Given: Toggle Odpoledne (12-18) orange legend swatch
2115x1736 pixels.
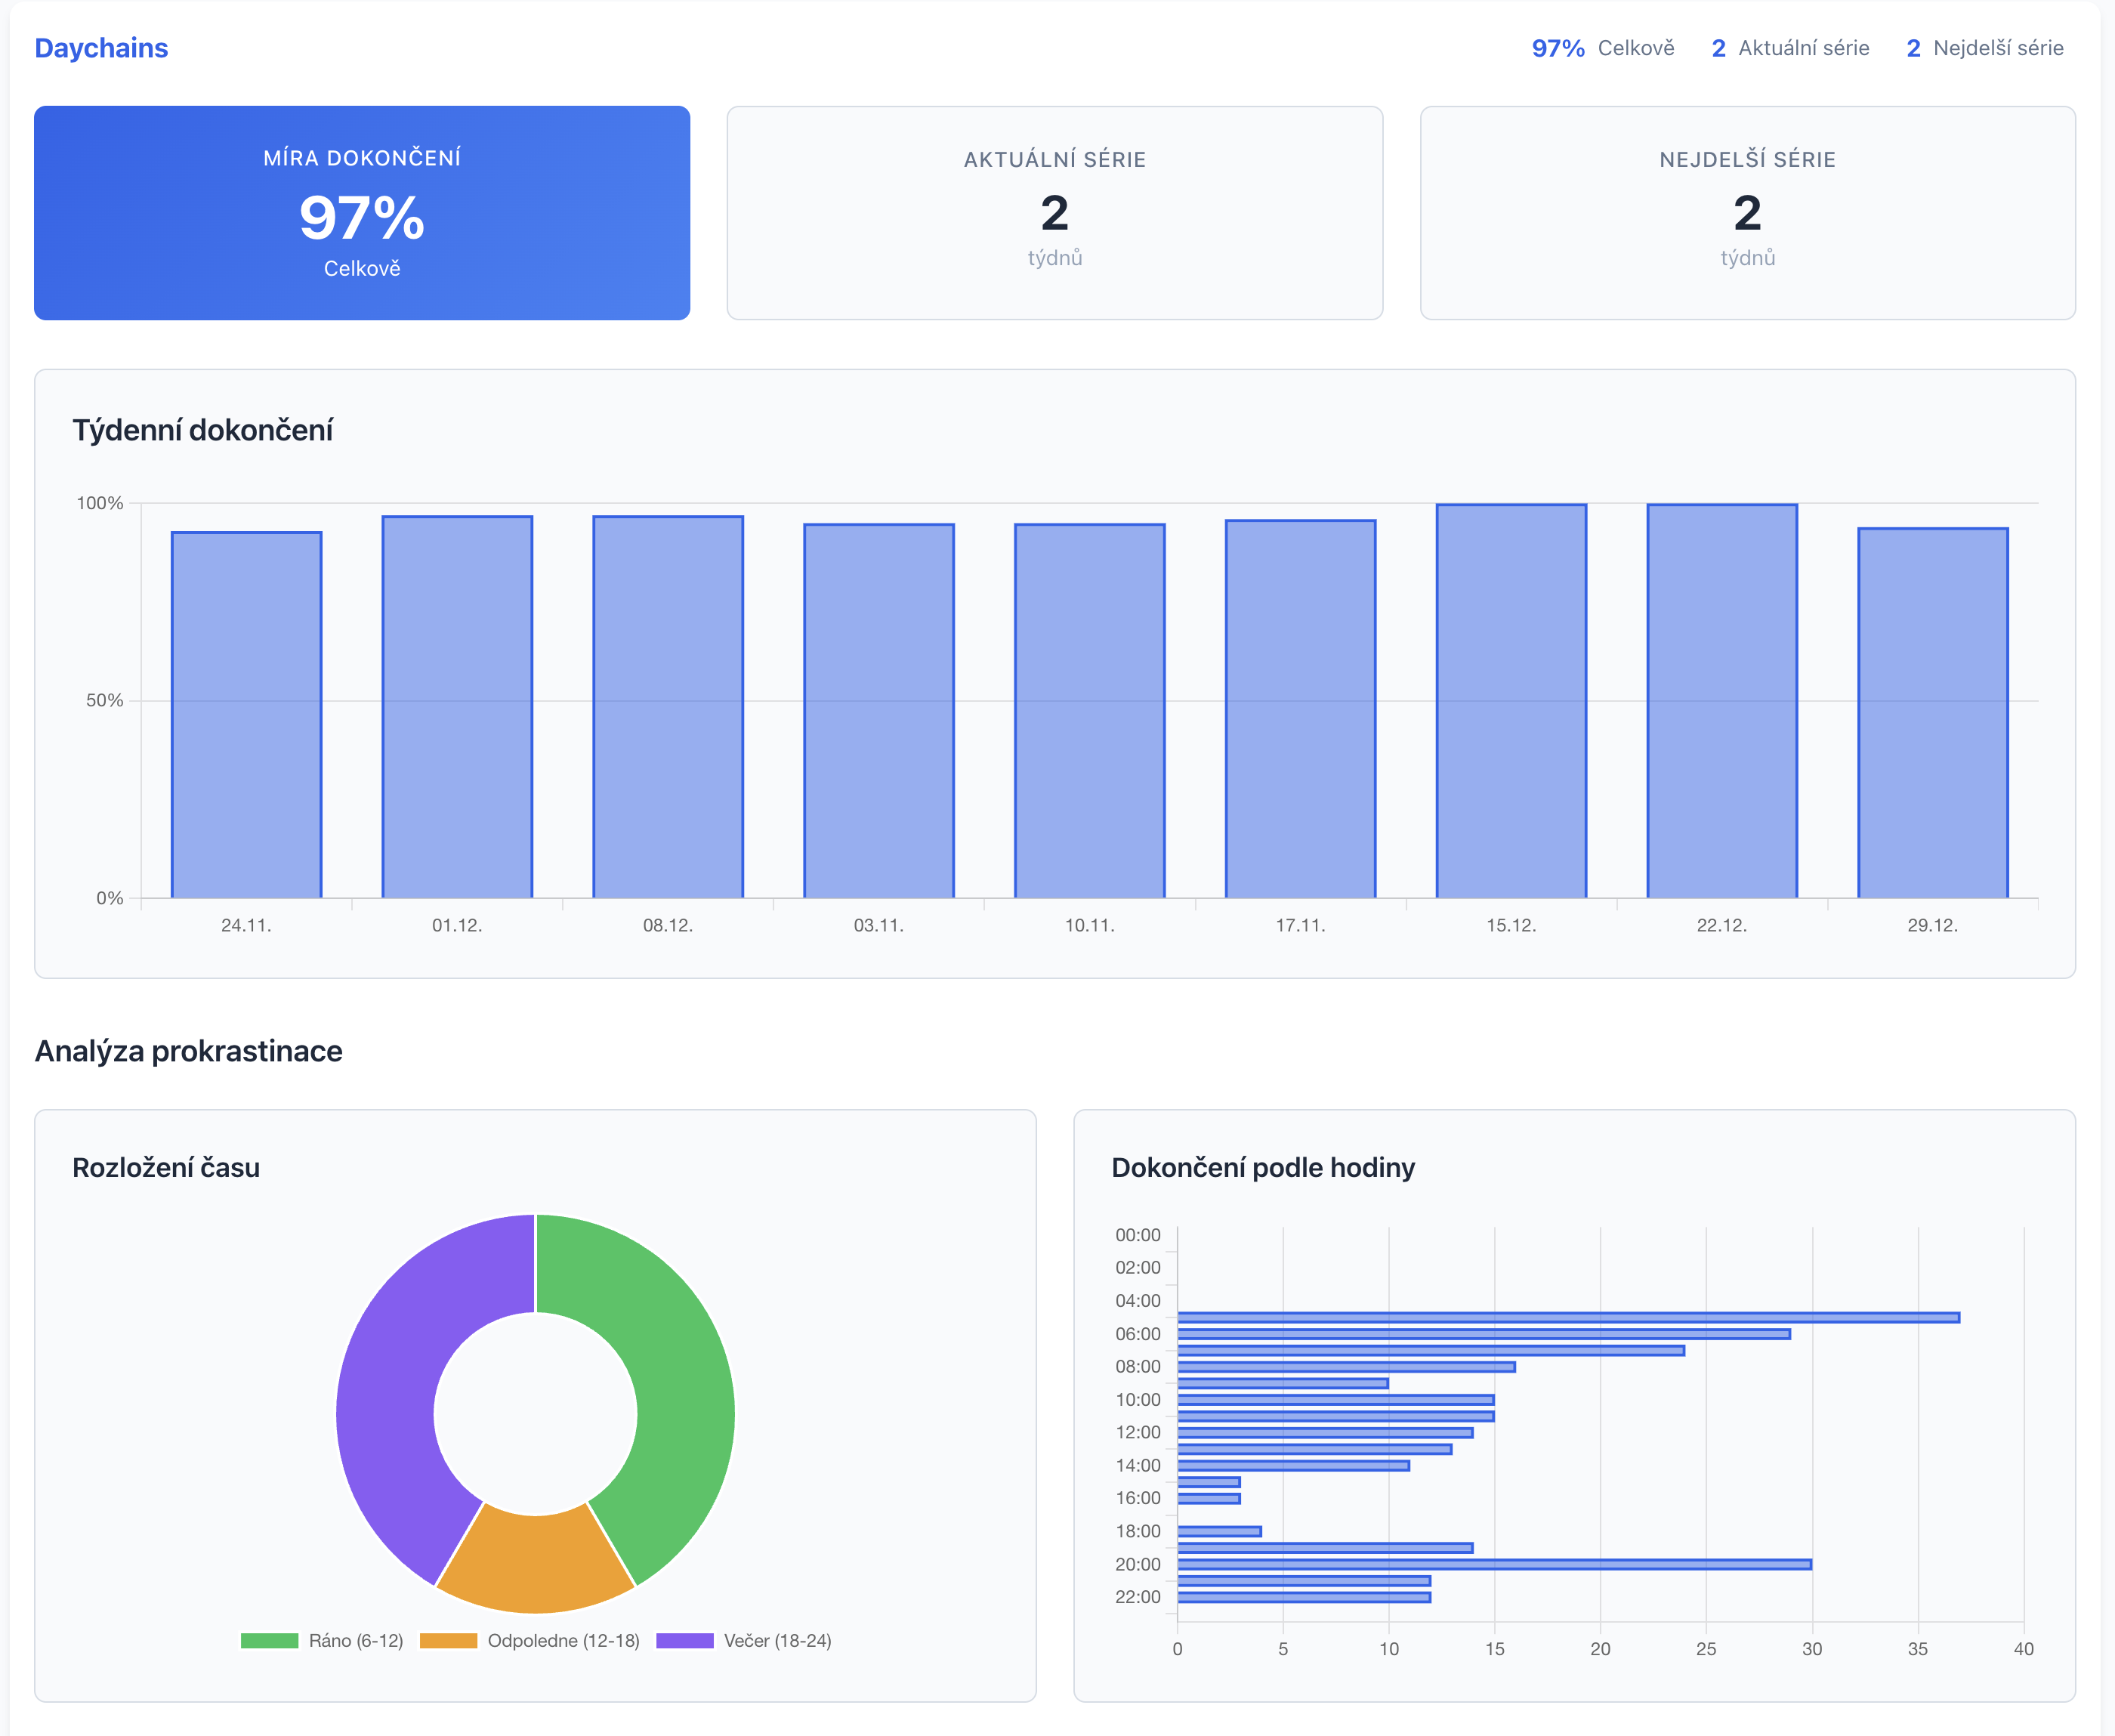Looking at the screenshot, I should click(x=448, y=1641).
